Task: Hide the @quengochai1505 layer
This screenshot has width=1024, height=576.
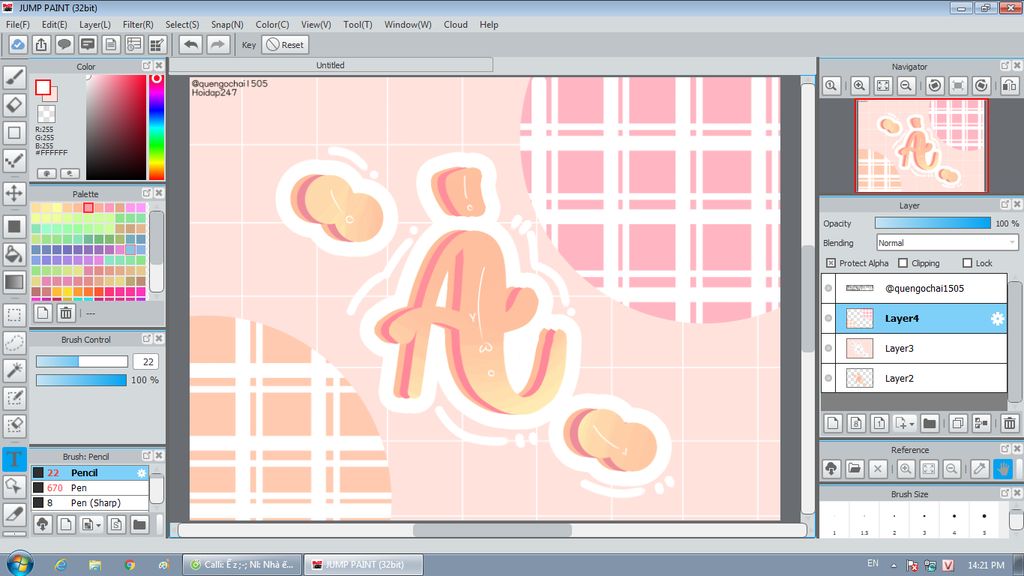Action: coord(828,288)
